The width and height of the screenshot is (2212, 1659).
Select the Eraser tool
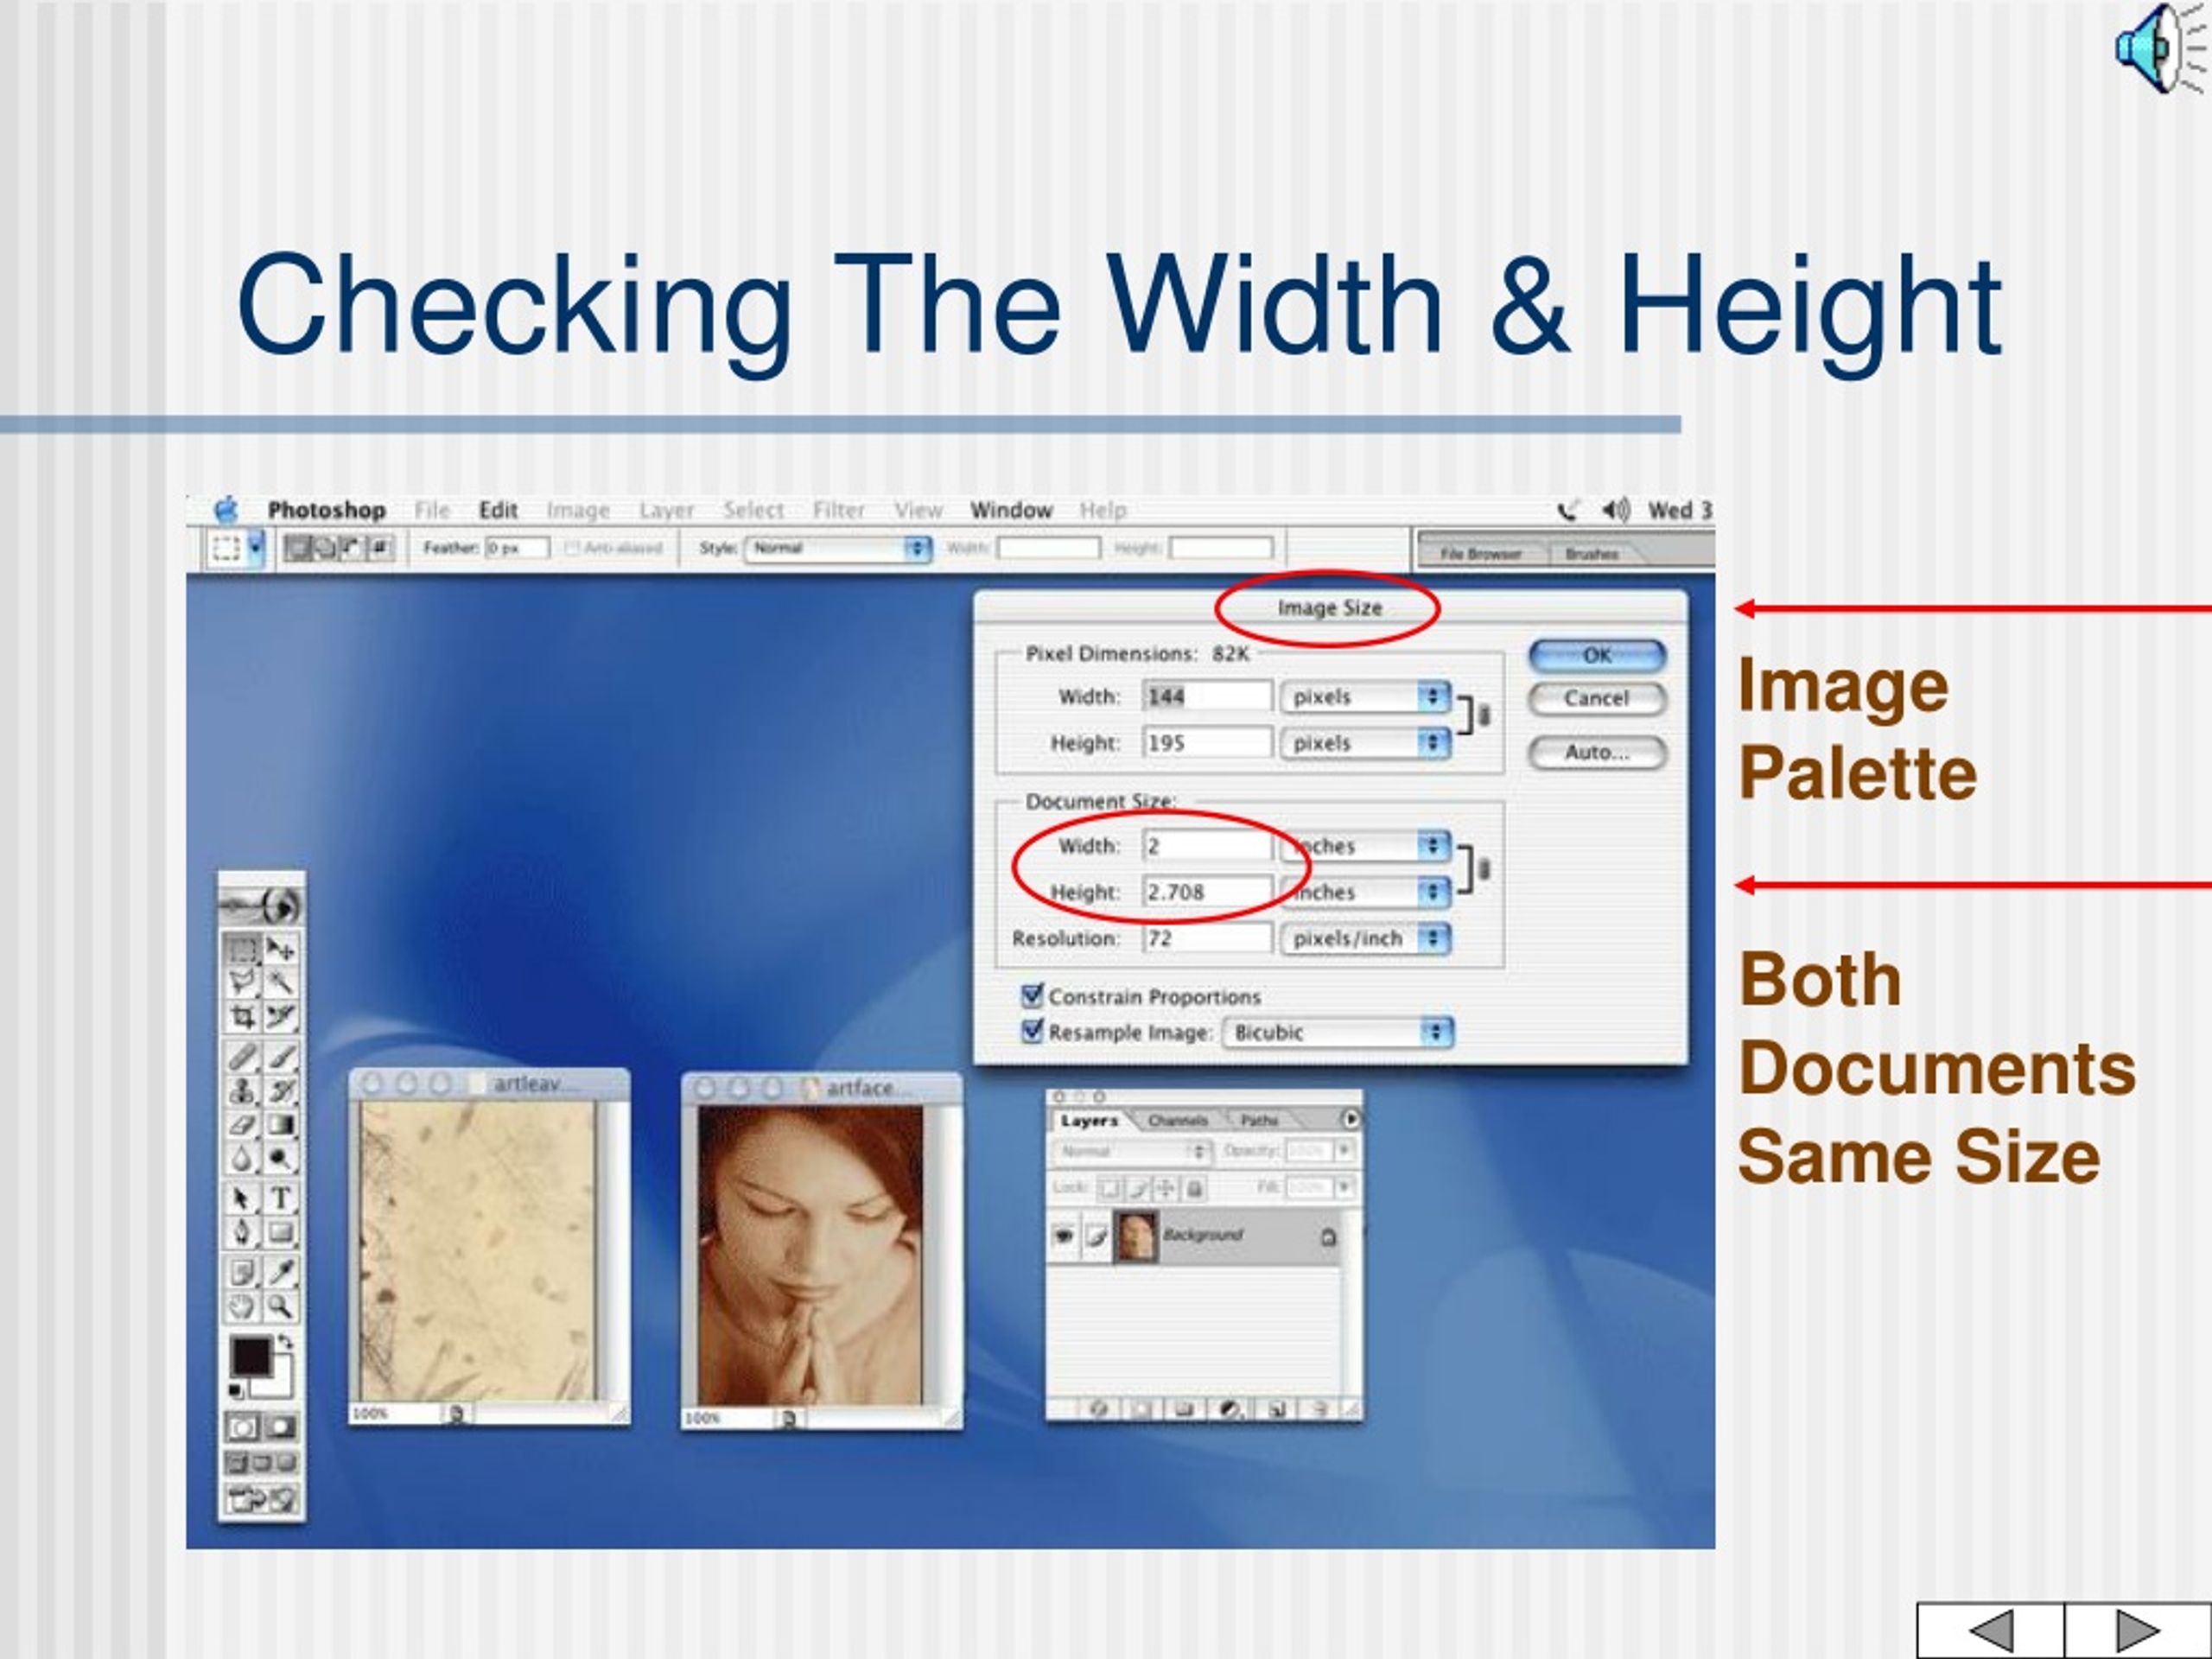243,1125
